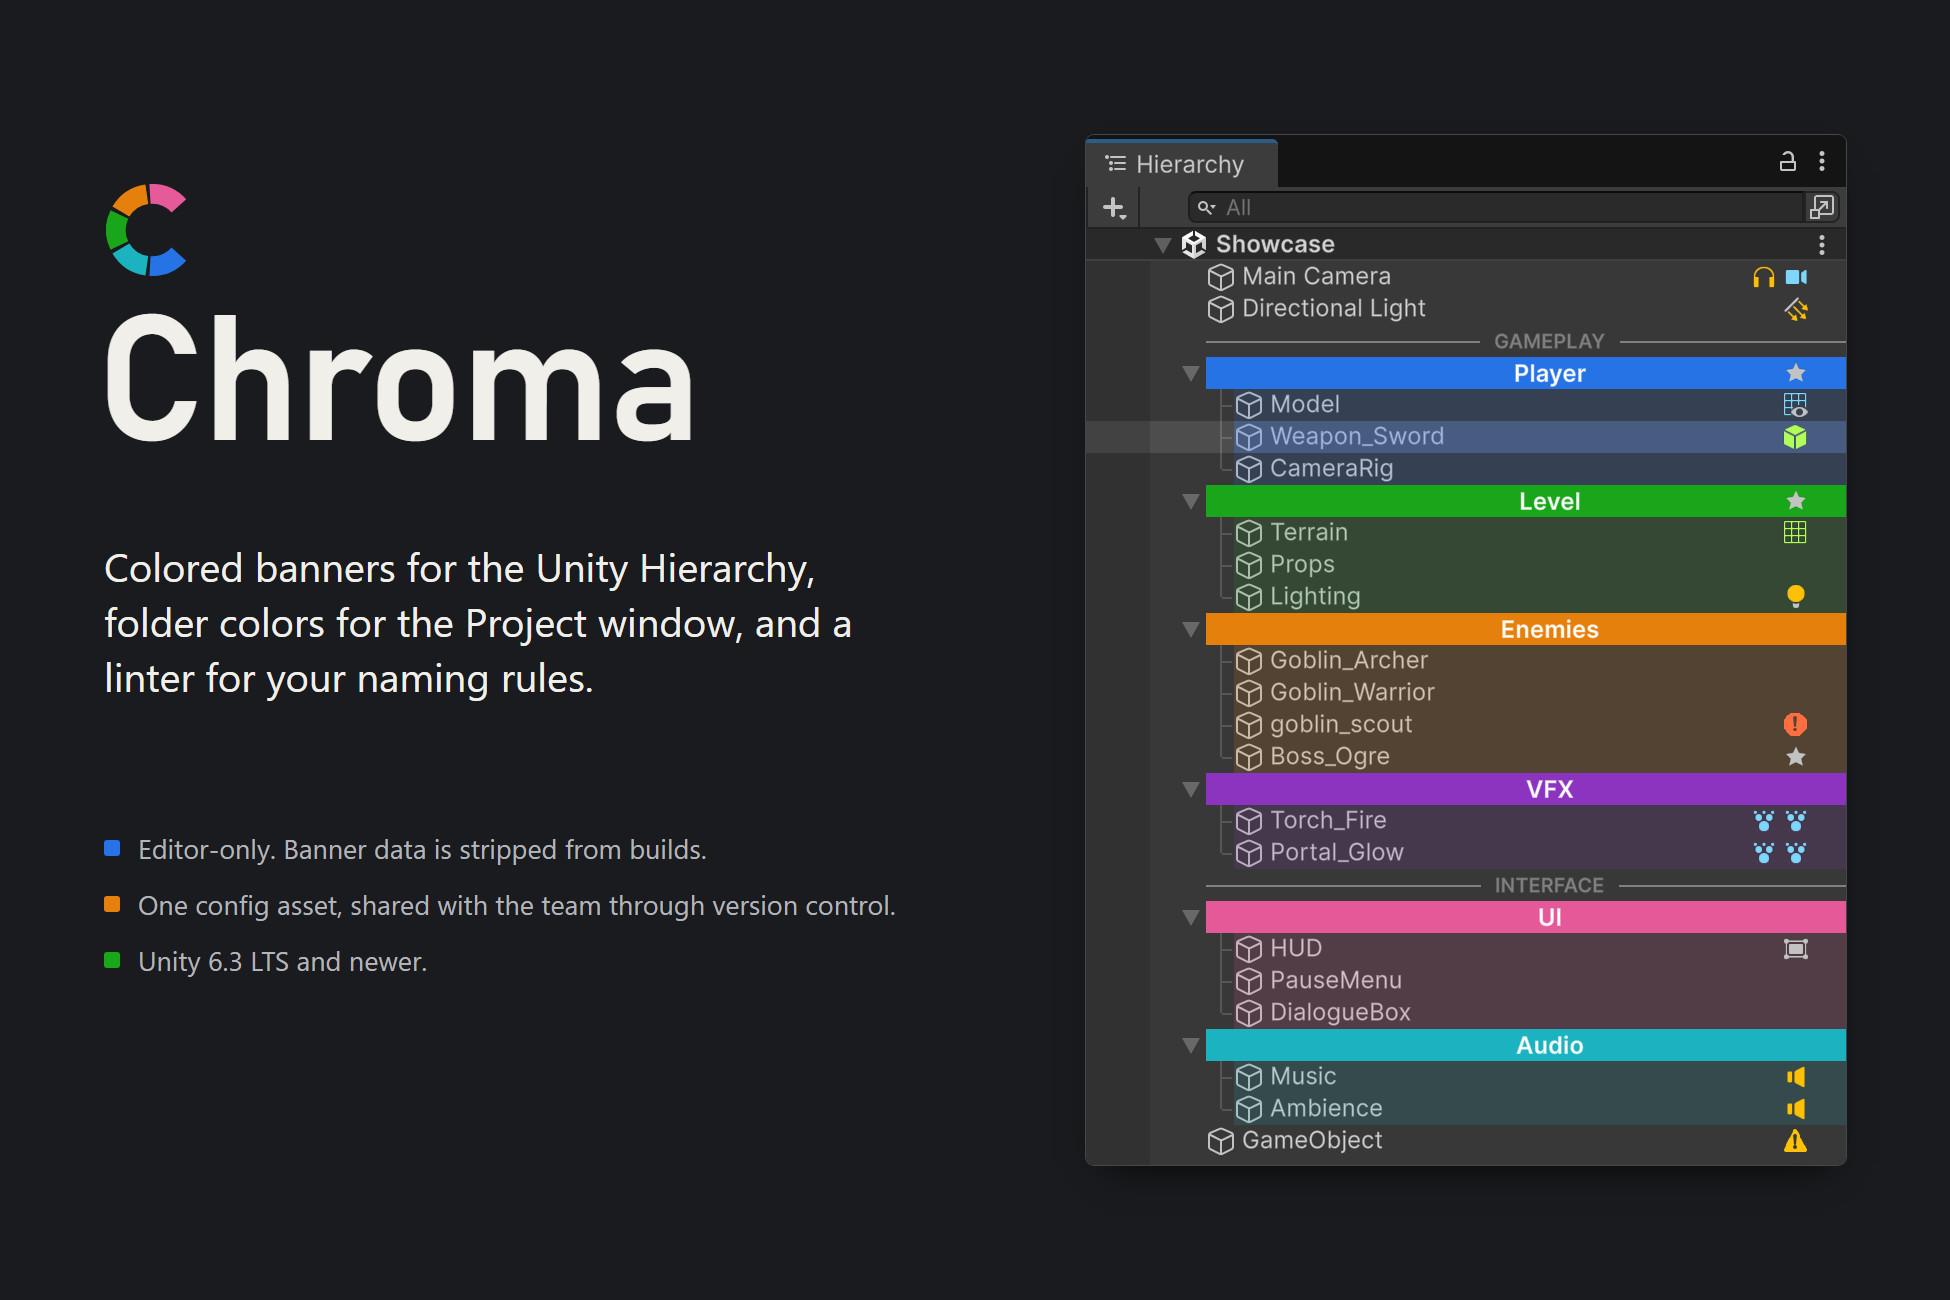Click the canvas icon on HUD row

(x=1796, y=949)
